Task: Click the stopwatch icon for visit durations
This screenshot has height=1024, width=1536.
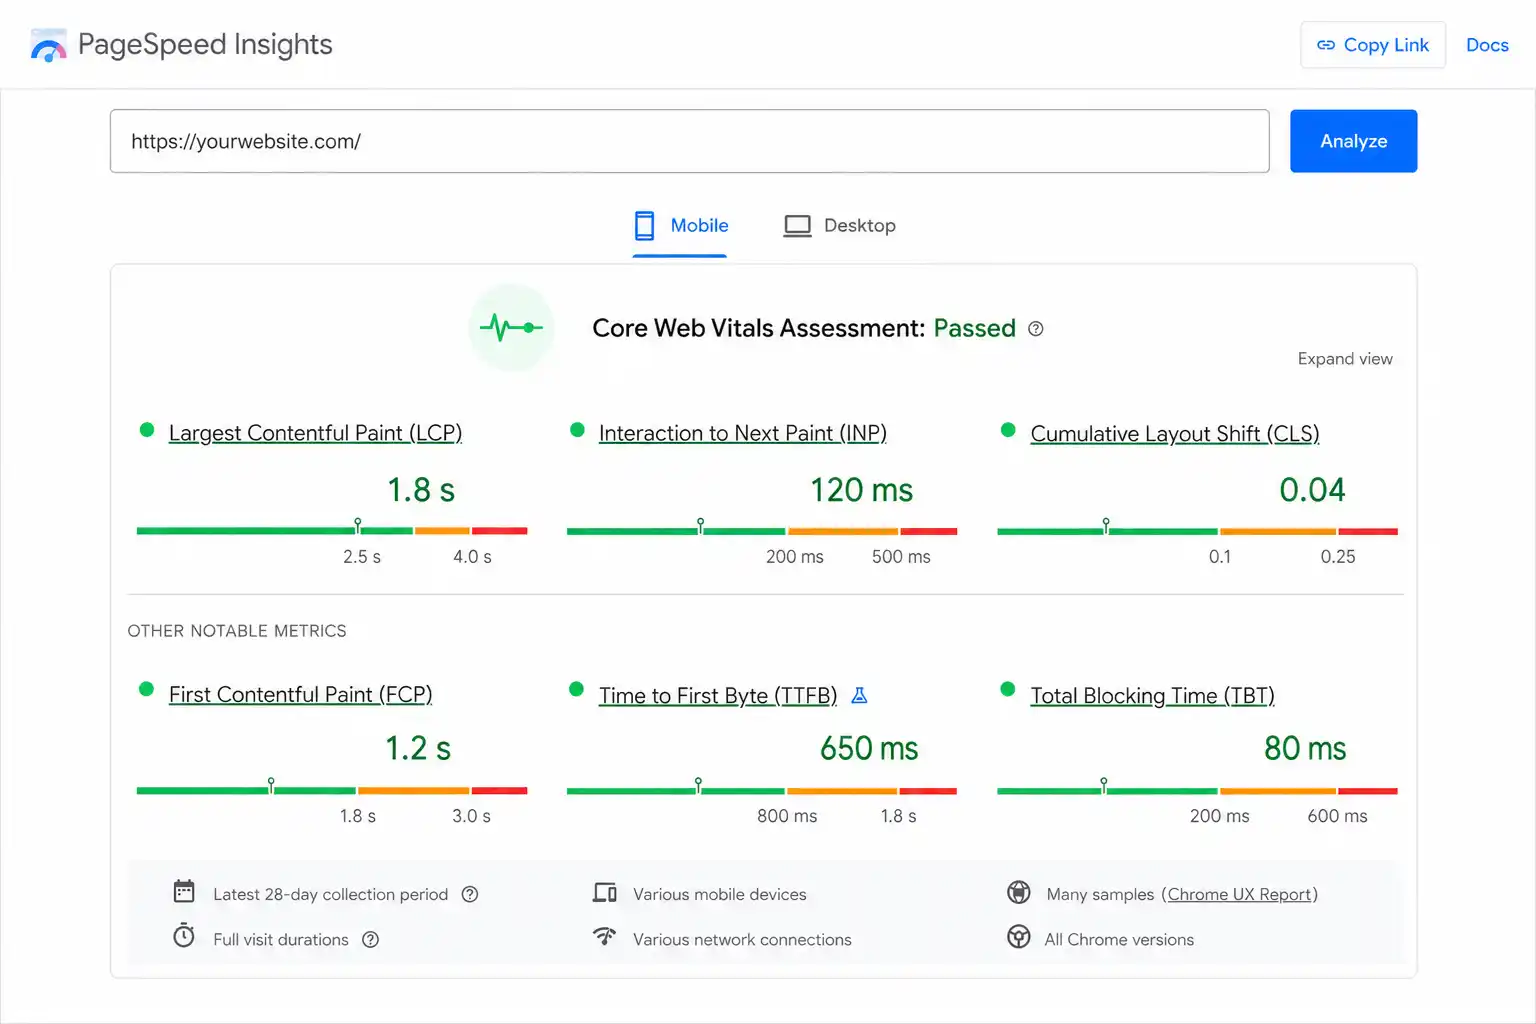Action: tap(184, 936)
